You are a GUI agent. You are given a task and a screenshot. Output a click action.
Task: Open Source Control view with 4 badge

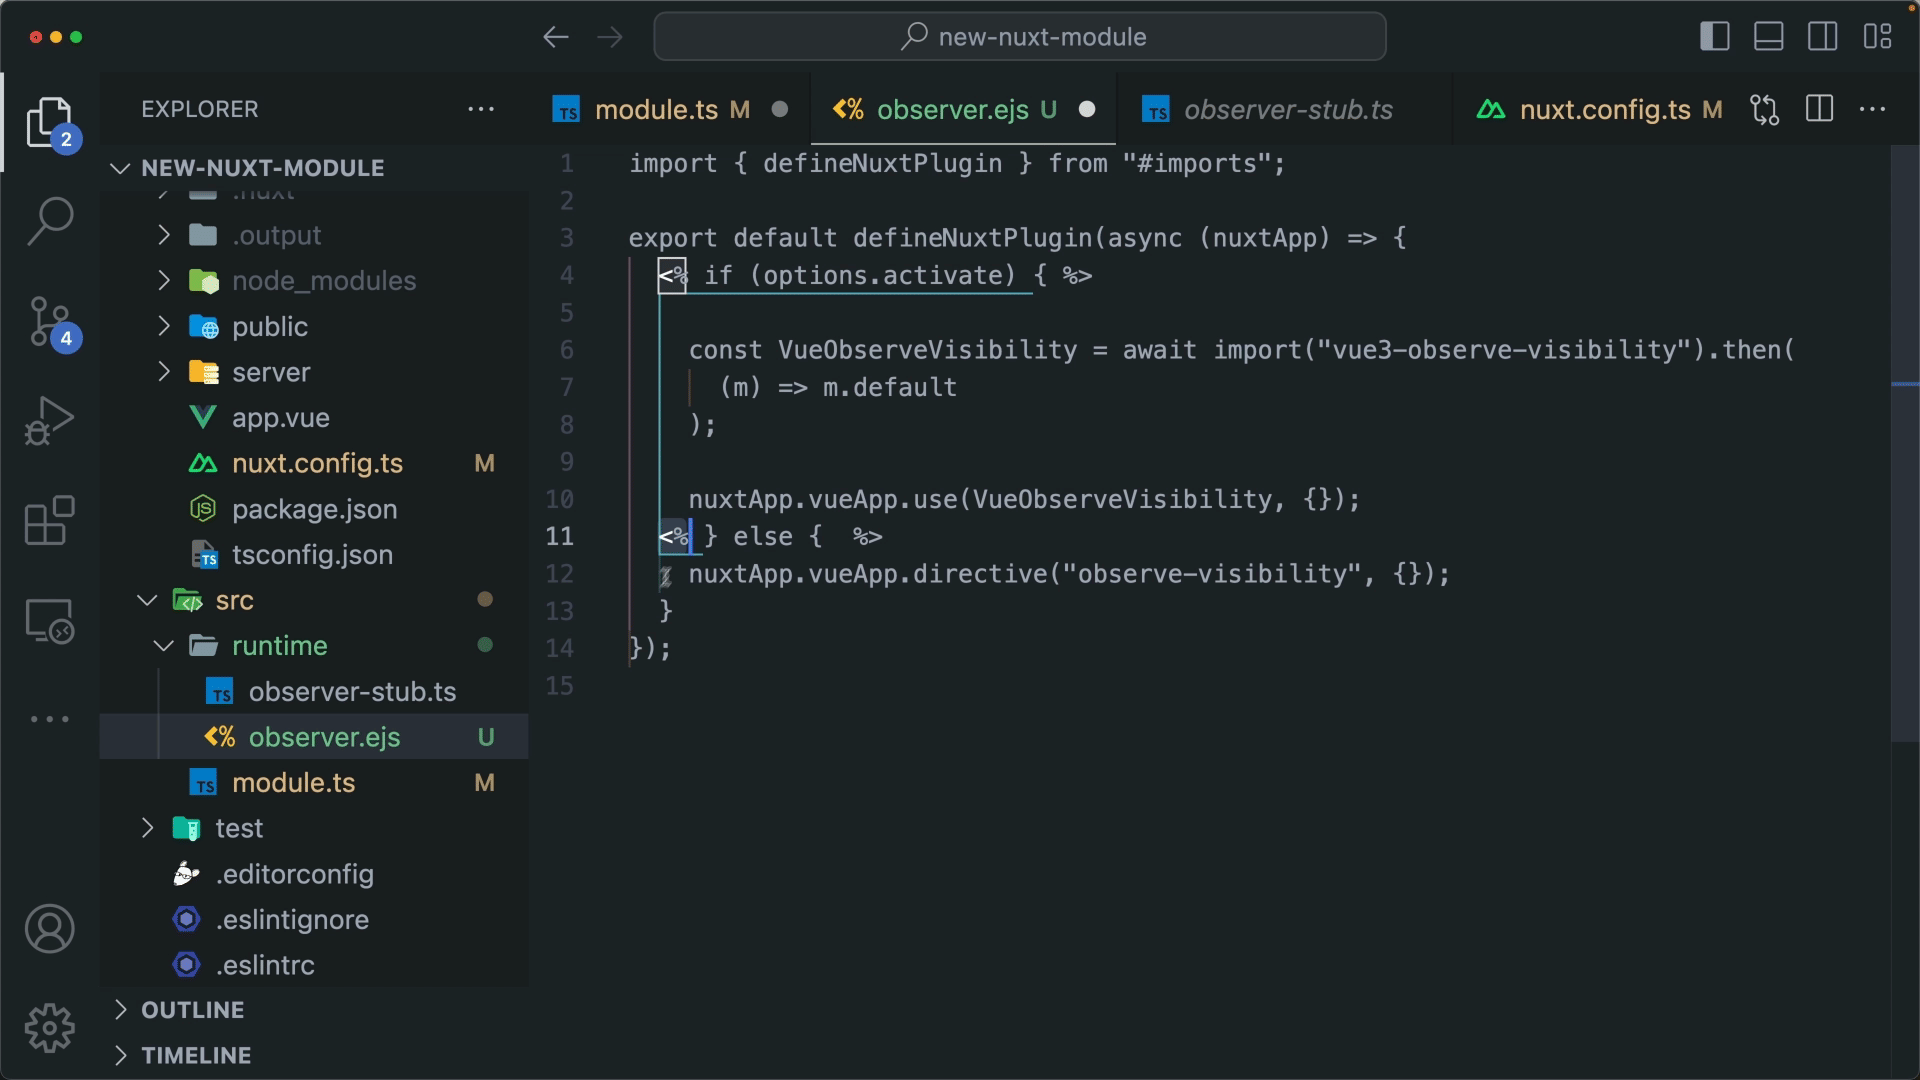pos(50,322)
